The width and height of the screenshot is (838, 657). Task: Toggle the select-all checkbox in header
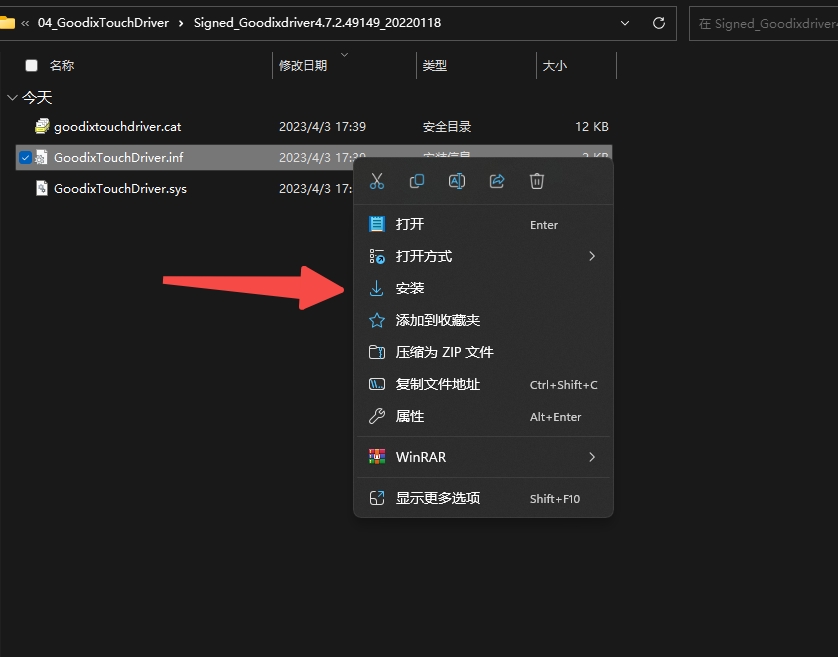(31, 66)
